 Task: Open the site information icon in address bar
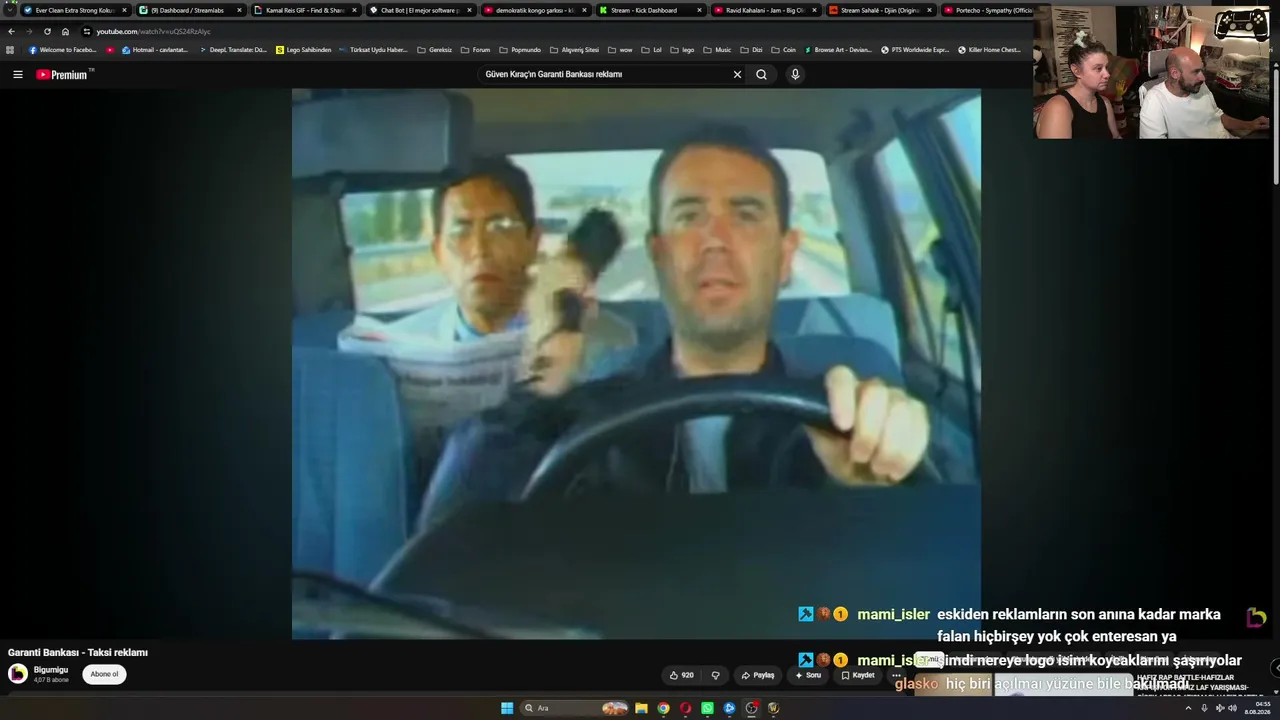(87, 31)
